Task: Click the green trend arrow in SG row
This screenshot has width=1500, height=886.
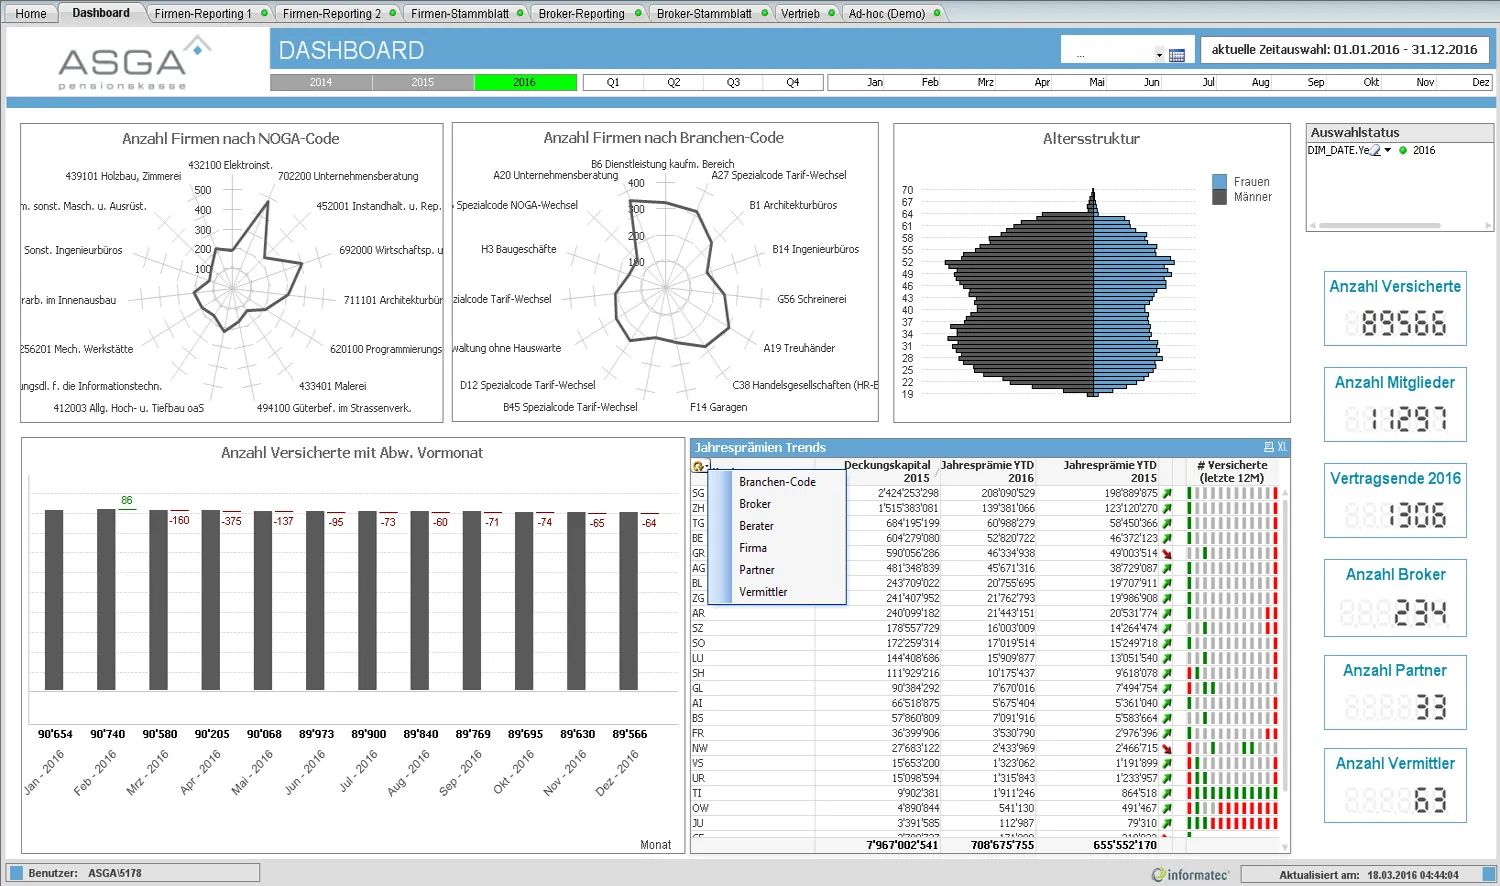Action: [x=1167, y=493]
